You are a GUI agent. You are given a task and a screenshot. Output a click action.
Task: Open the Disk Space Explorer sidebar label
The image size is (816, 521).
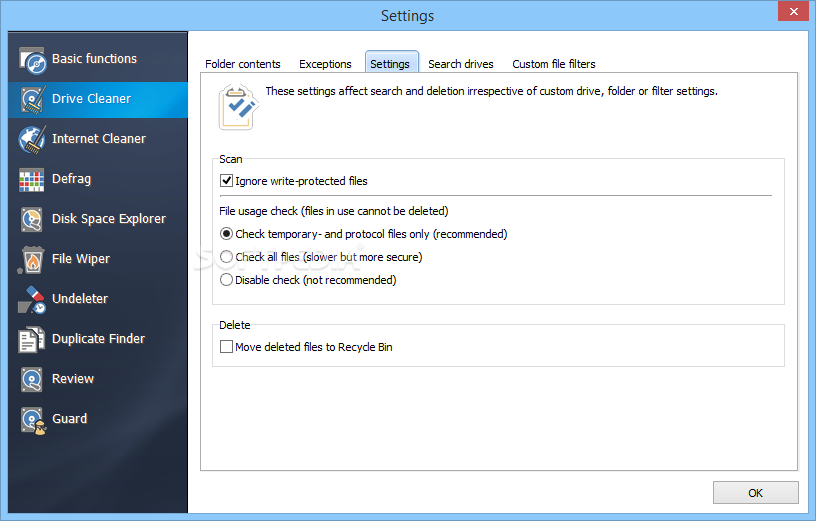(109, 219)
